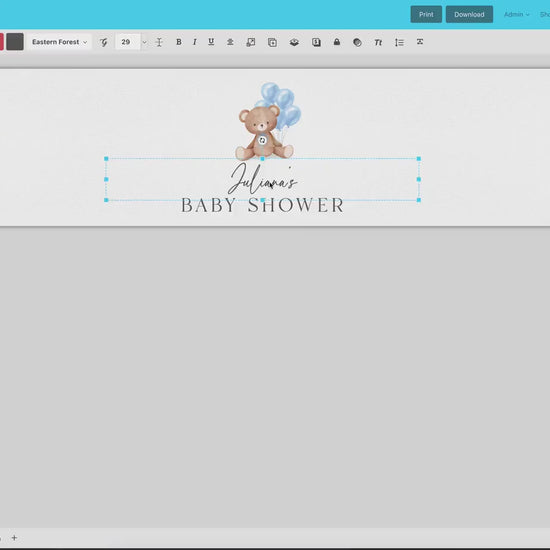This screenshot has height=550, width=550.
Task: Toggle italic formatting
Action: (194, 42)
